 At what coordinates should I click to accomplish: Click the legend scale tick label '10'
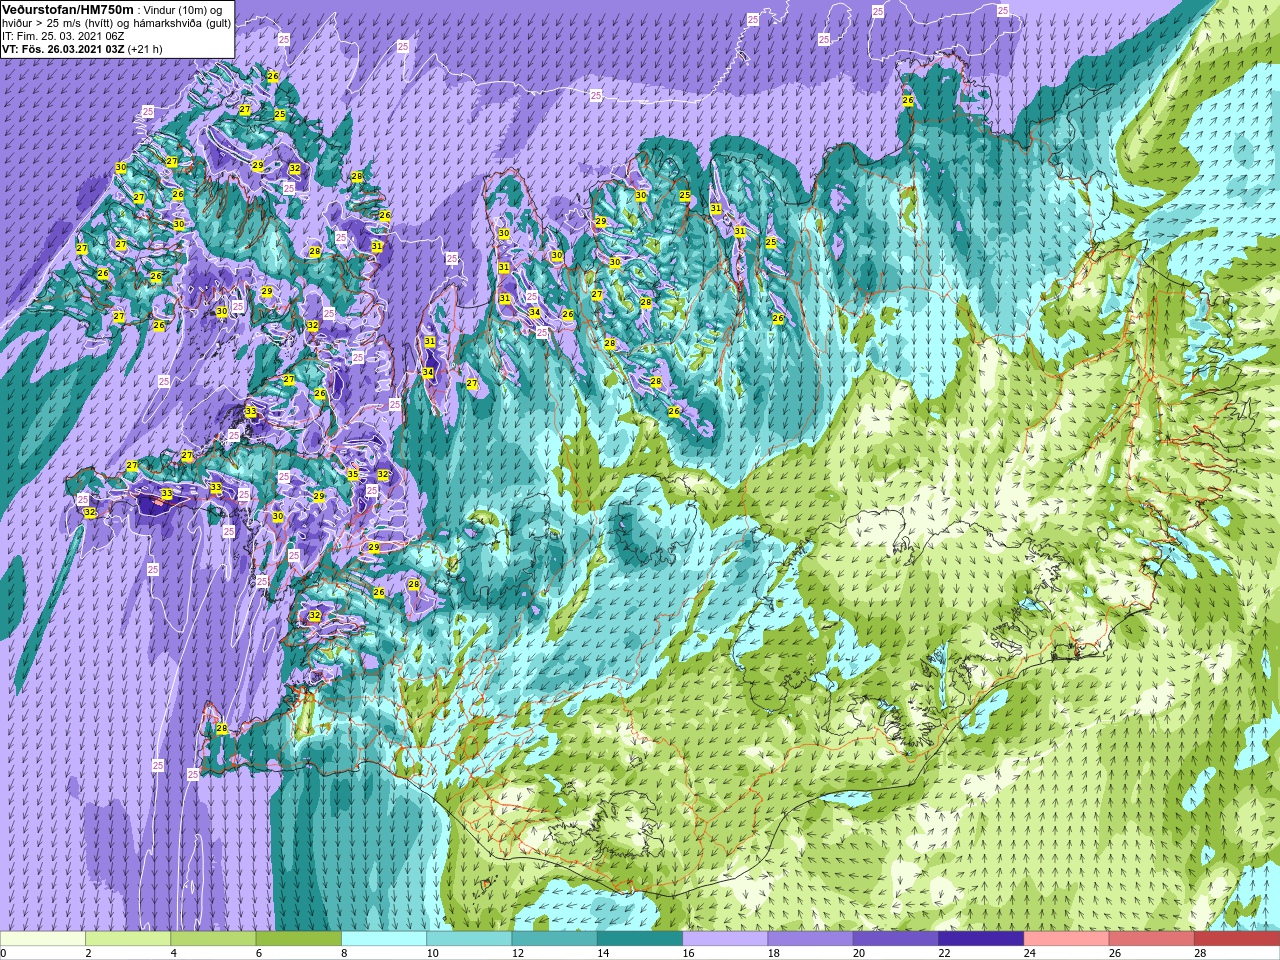(432, 953)
